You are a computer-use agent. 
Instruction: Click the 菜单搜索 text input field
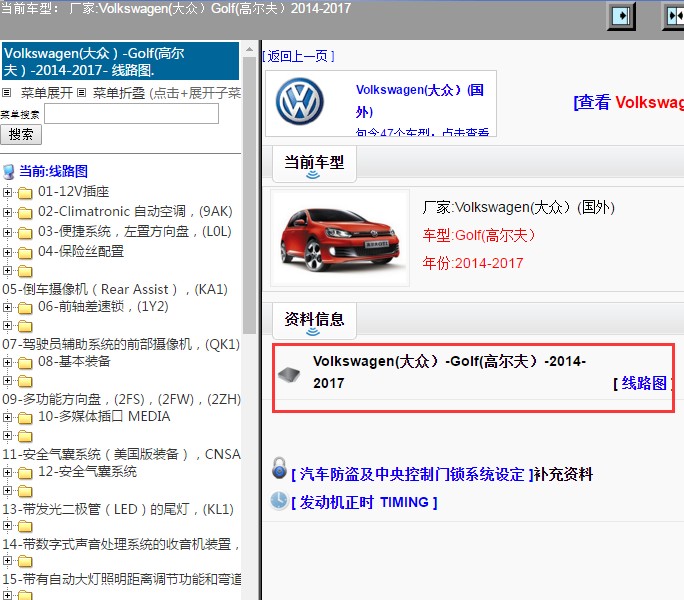click(x=131, y=113)
